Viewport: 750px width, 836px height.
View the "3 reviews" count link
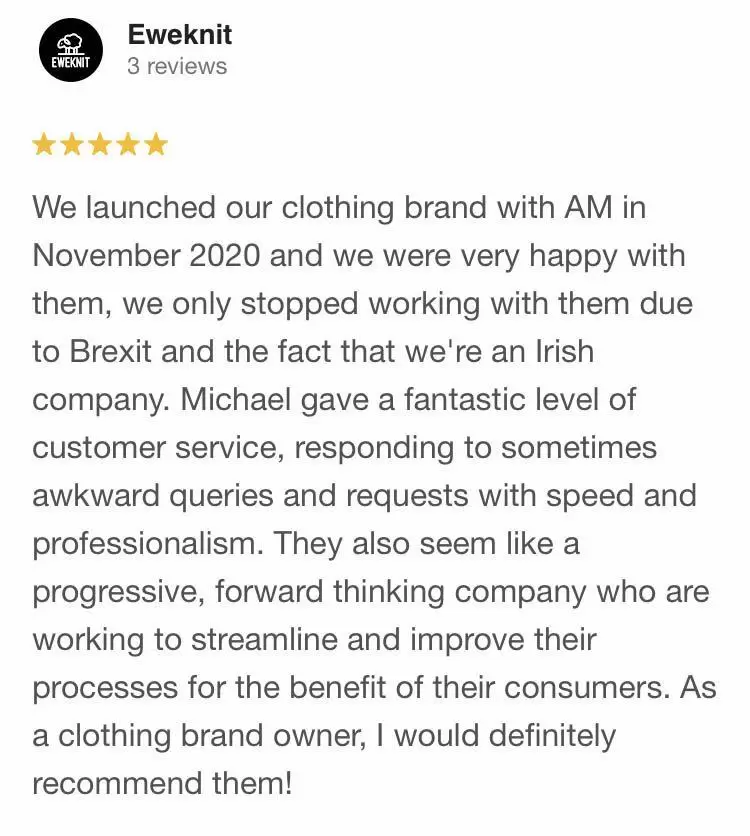[177, 67]
